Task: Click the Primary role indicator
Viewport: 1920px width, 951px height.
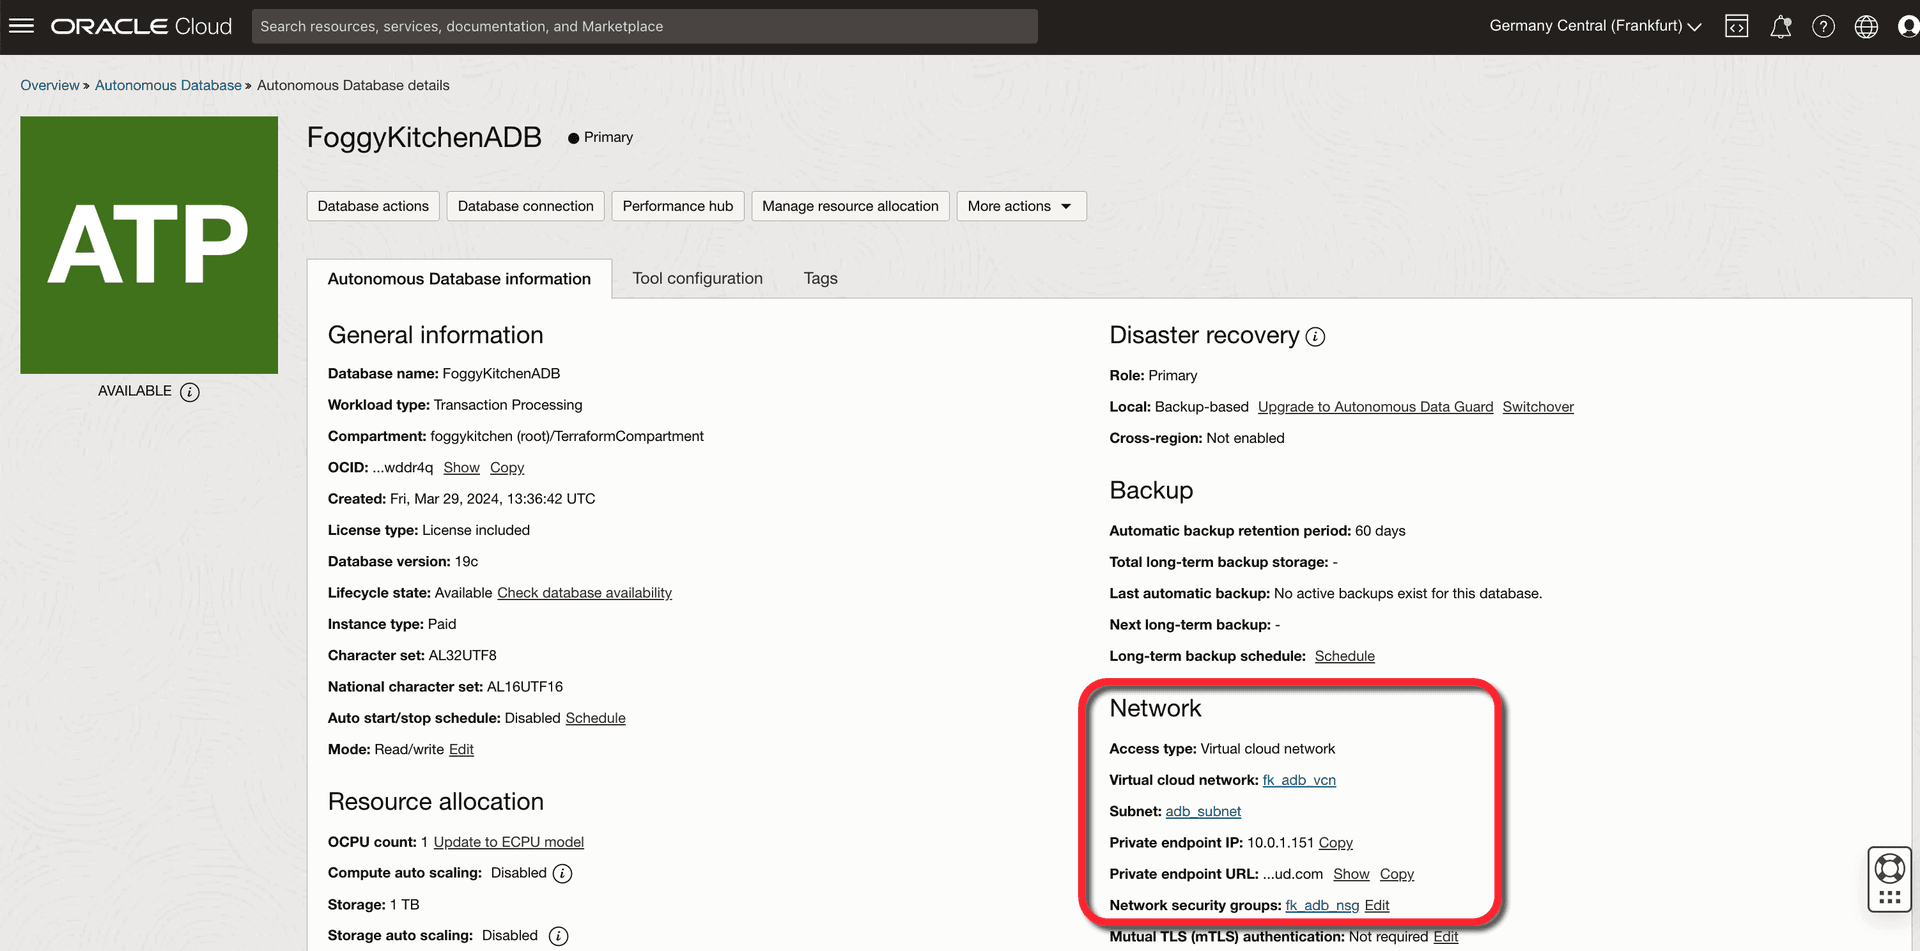Action: point(600,137)
